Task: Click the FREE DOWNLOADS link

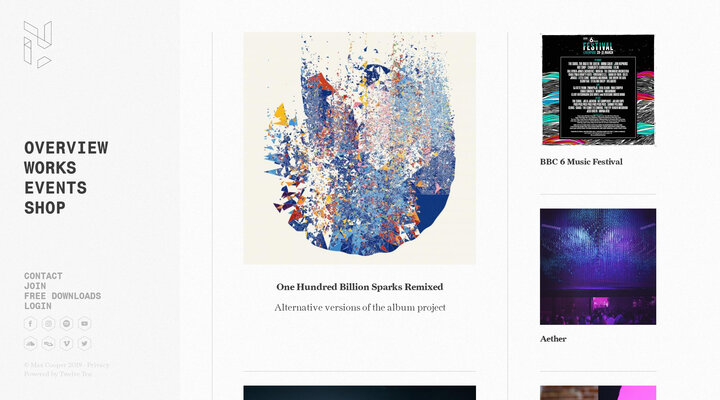Action: click(62, 296)
